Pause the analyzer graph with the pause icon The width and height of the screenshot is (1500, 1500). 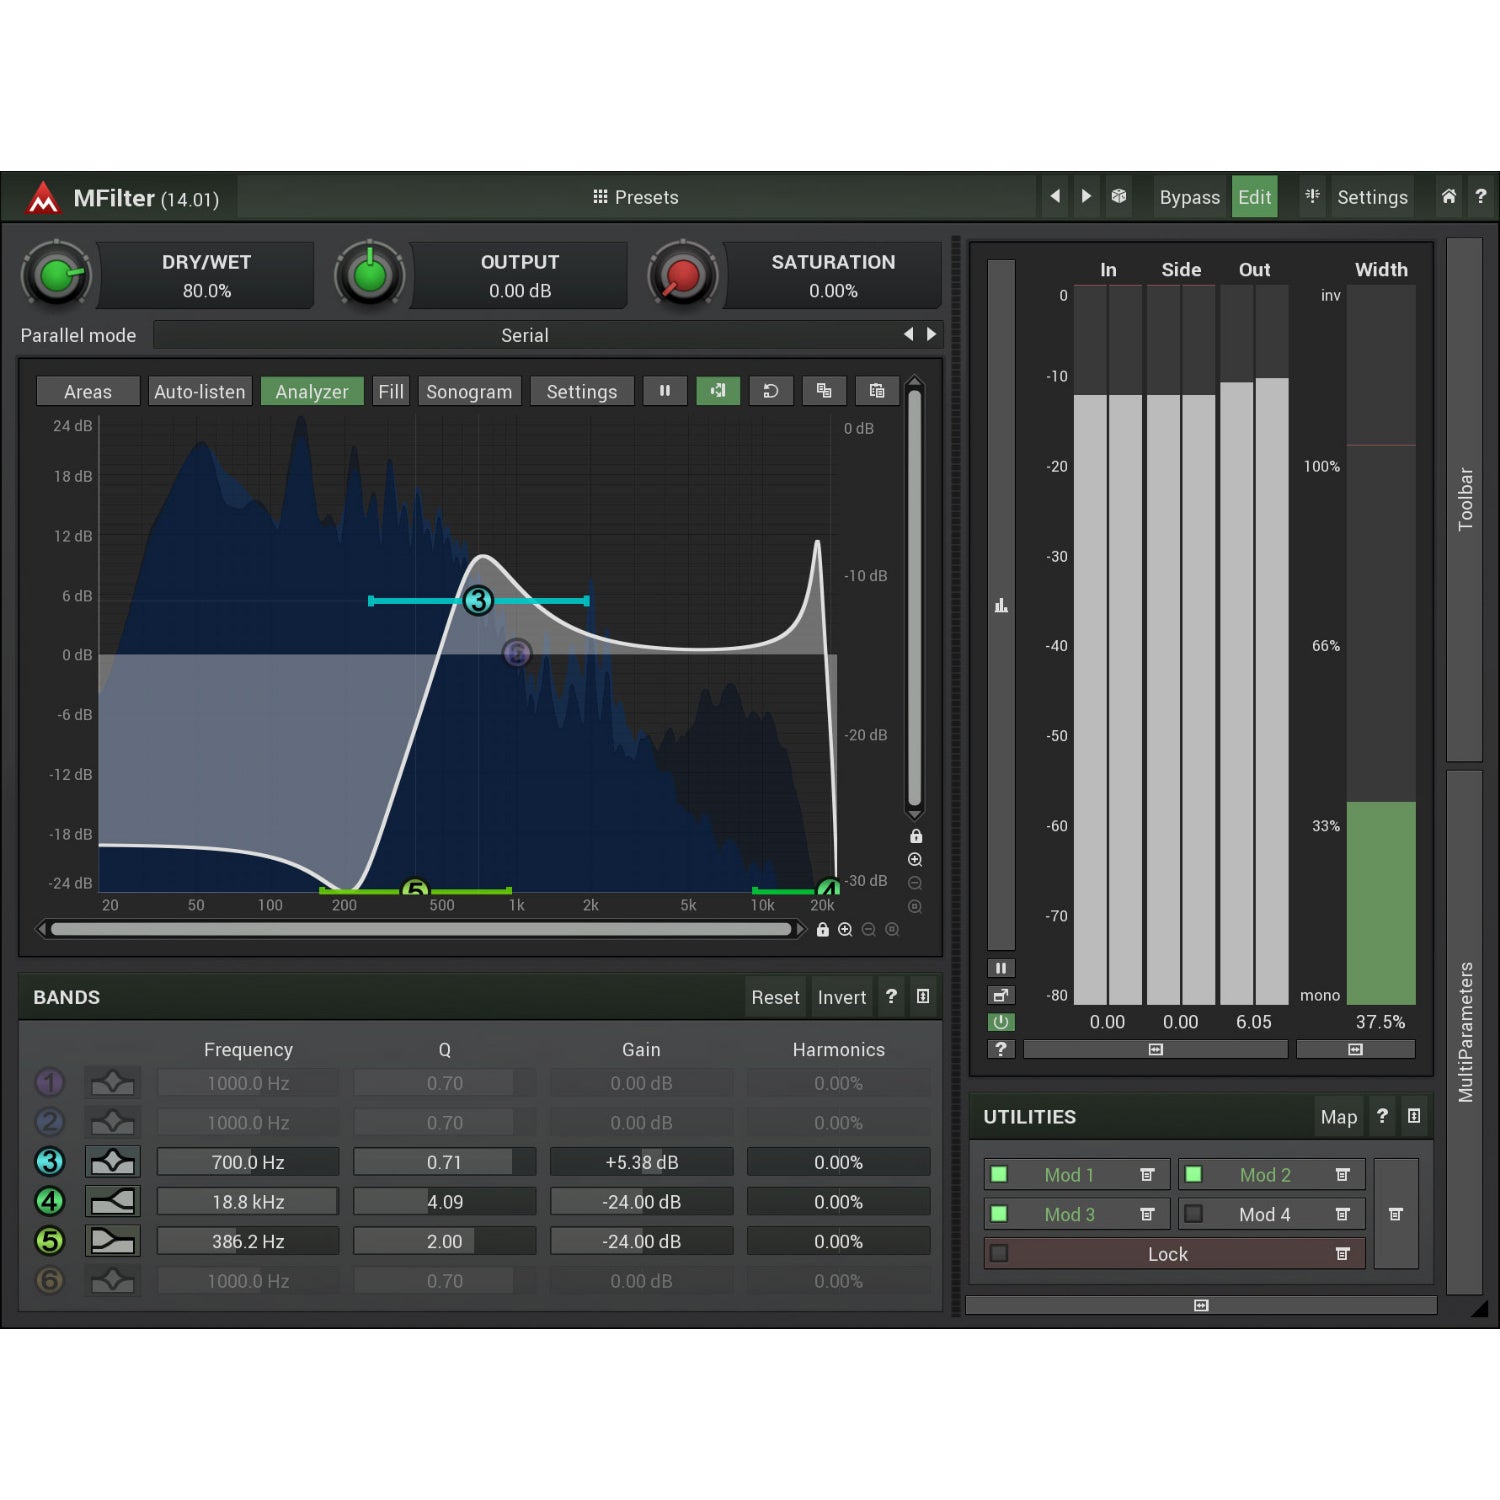[665, 391]
